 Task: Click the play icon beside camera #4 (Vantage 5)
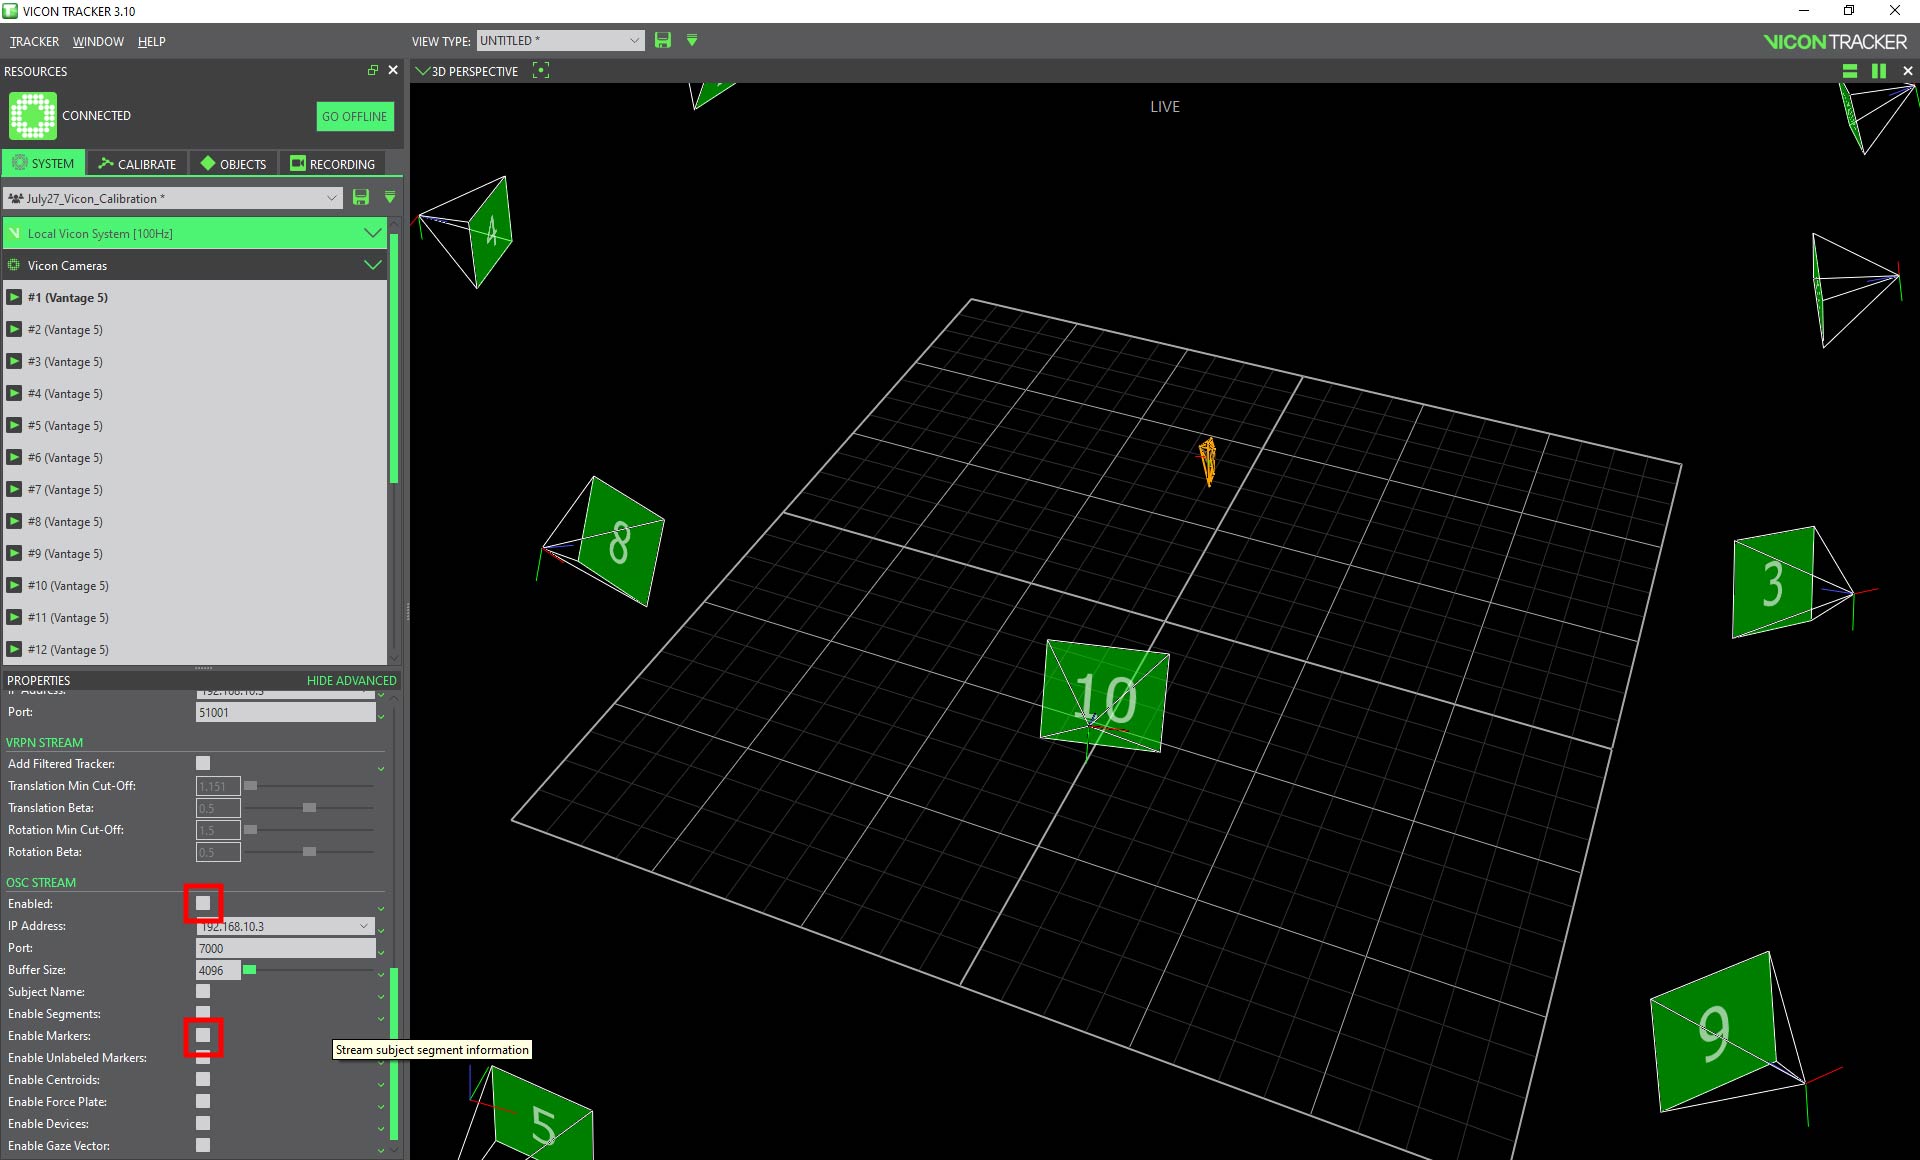coord(15,393)
